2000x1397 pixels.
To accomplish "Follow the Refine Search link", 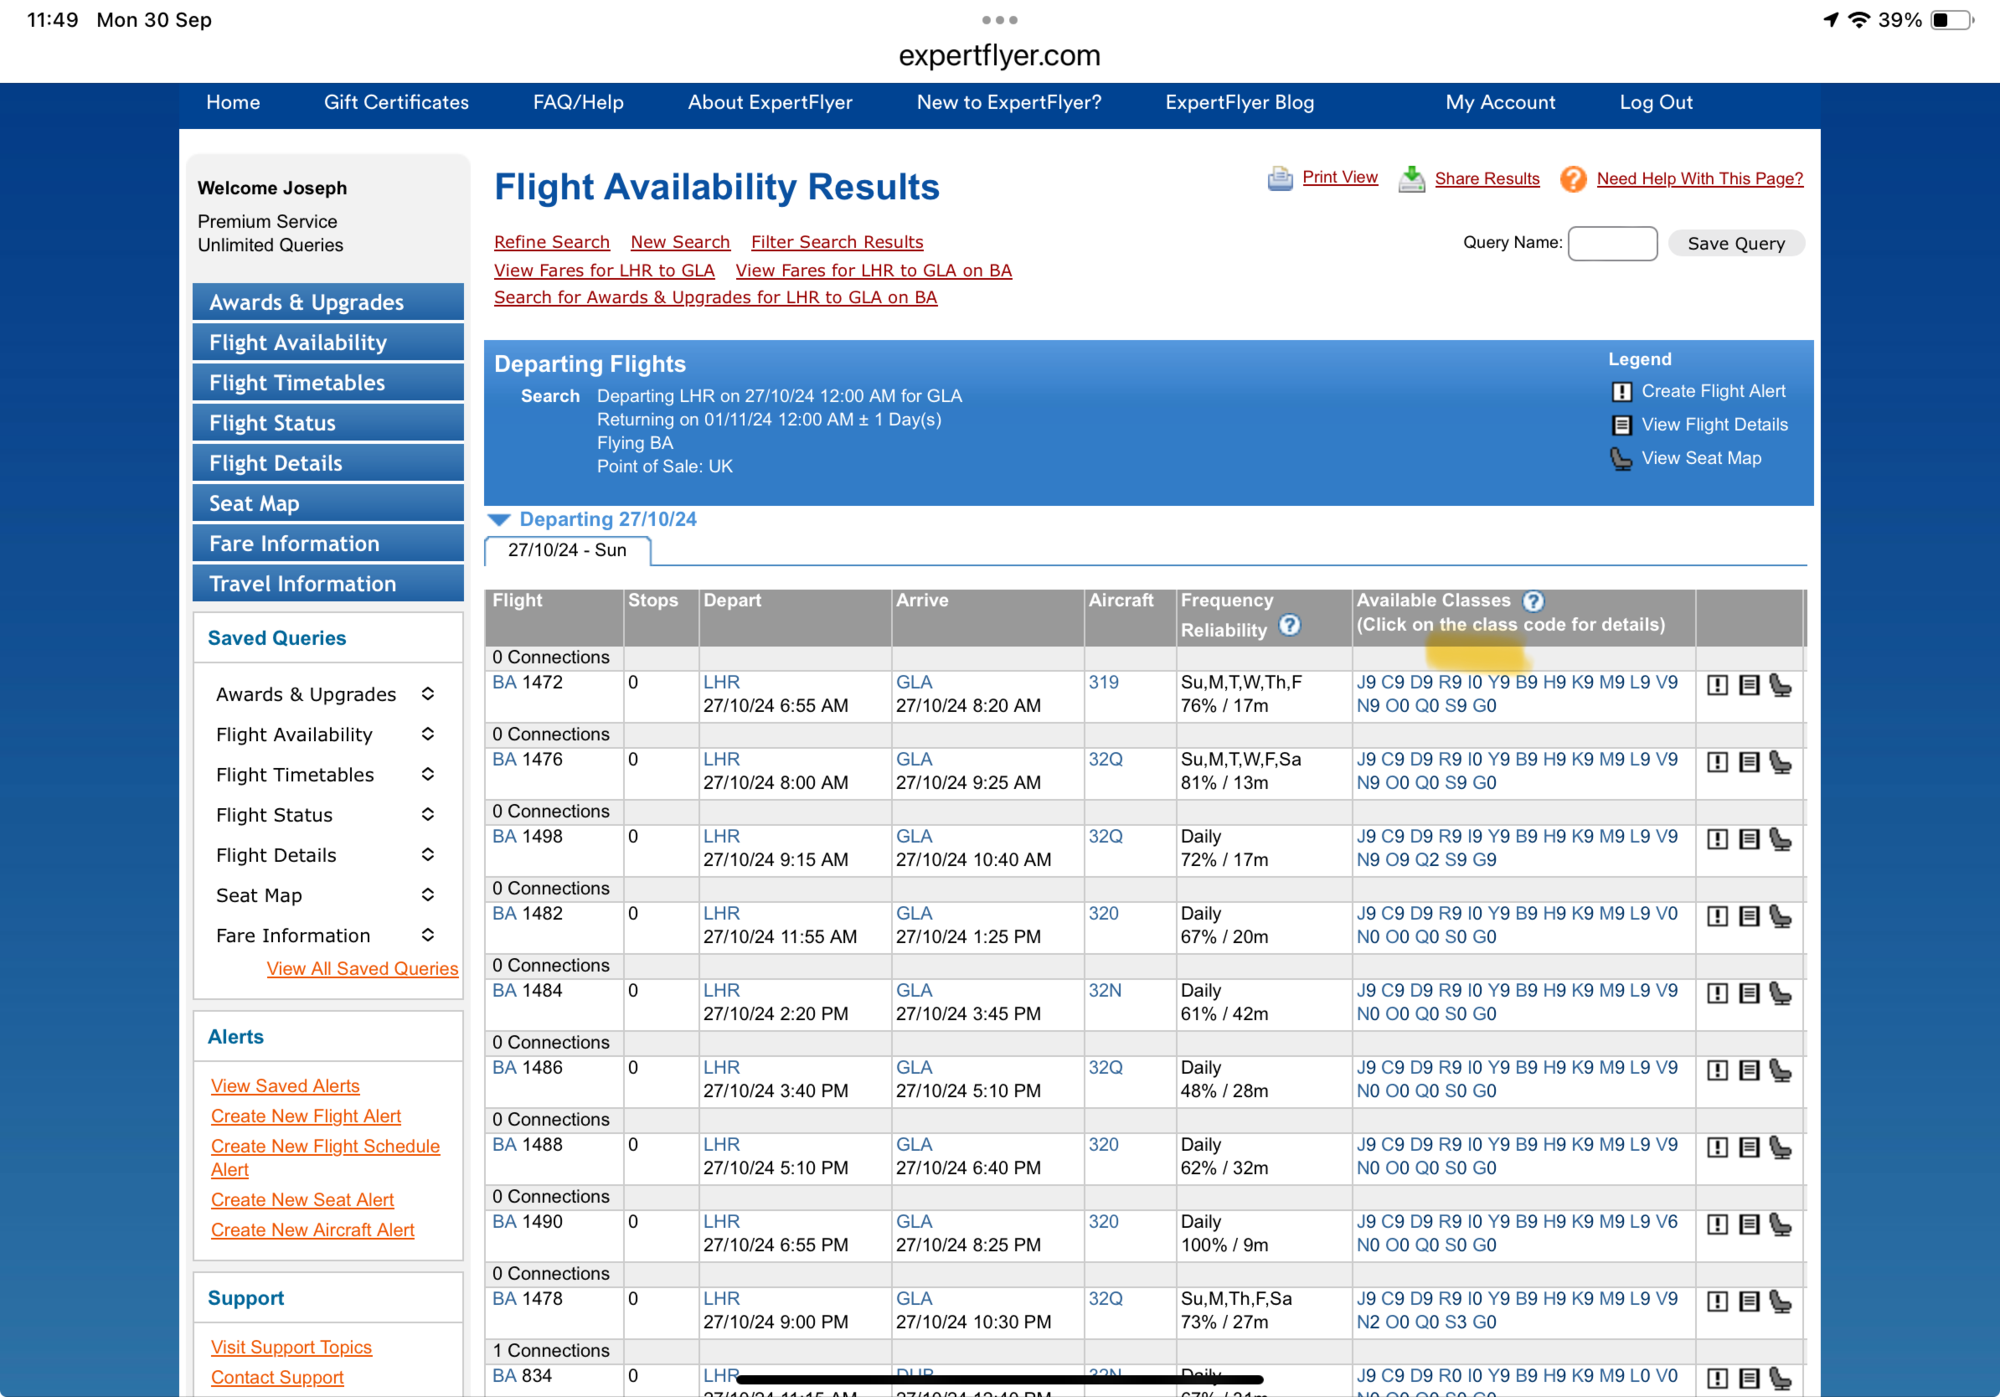I will tap(551, 242).
